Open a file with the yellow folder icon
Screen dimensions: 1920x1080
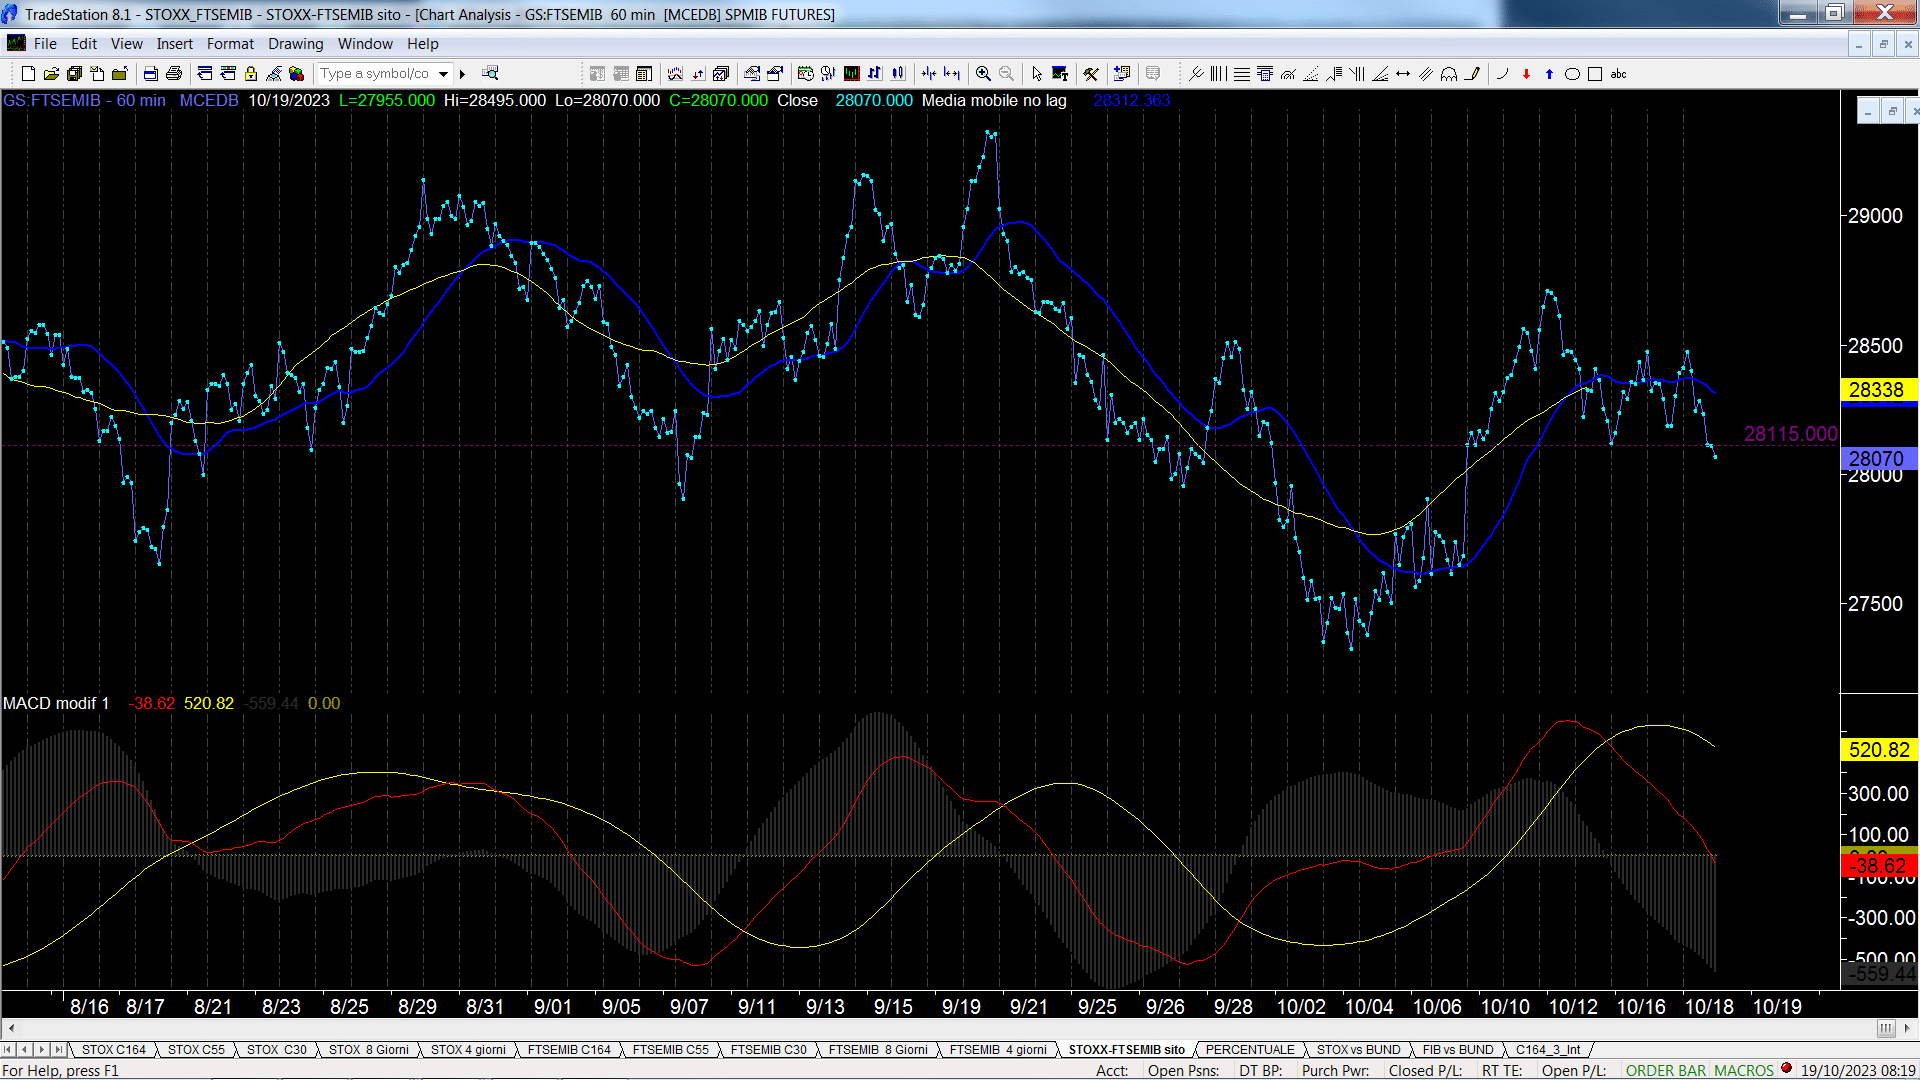pos(51,74)
